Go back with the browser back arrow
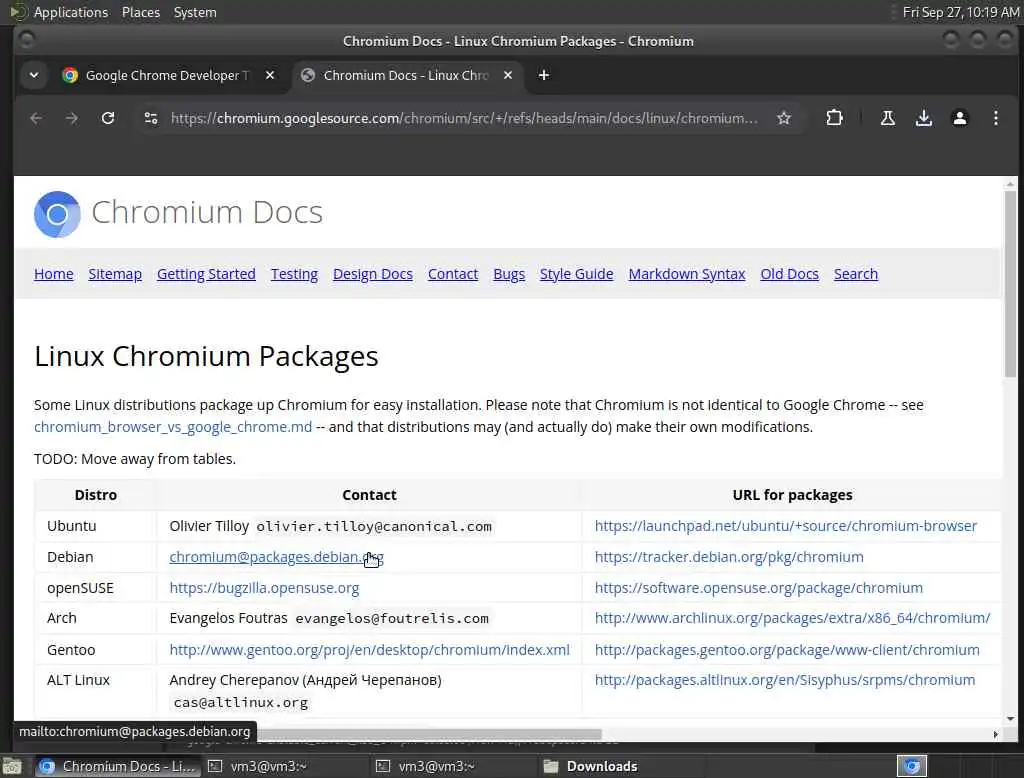The width and height of the screenshot is (1024, 778). click(x=36, y=118)
